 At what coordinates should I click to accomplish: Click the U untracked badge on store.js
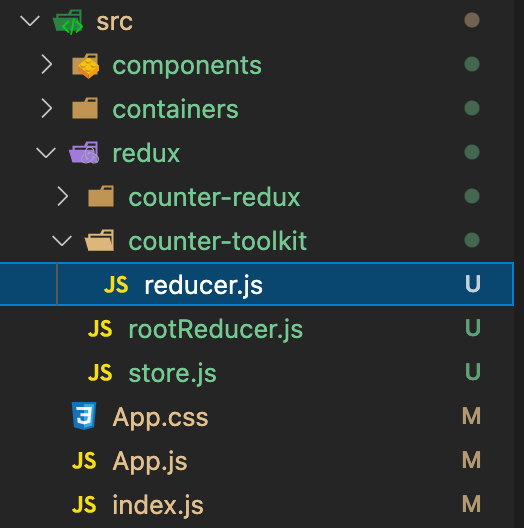pos(472,371)
